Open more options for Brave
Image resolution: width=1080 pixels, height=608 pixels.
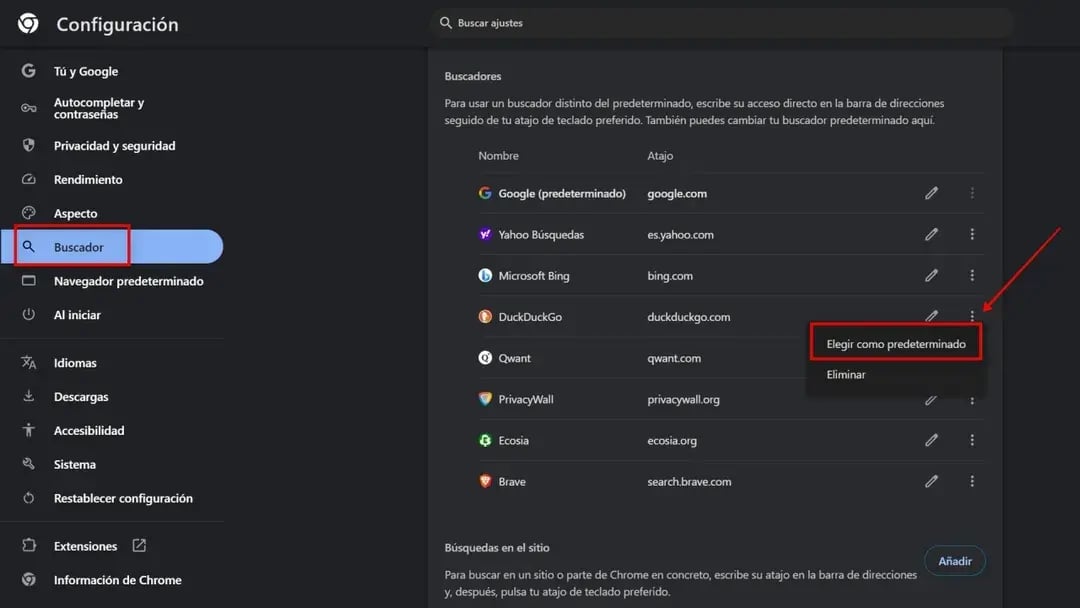click(x=972, y=481)
